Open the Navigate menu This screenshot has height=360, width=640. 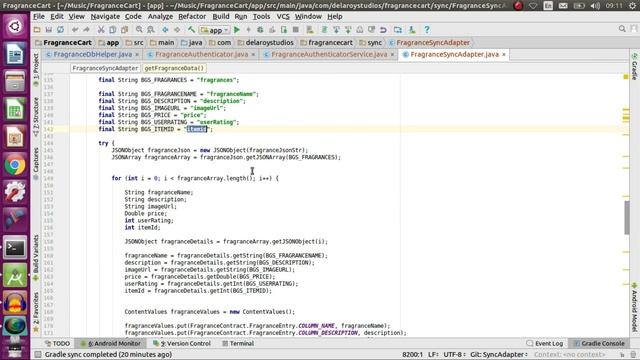coord(105,17)
